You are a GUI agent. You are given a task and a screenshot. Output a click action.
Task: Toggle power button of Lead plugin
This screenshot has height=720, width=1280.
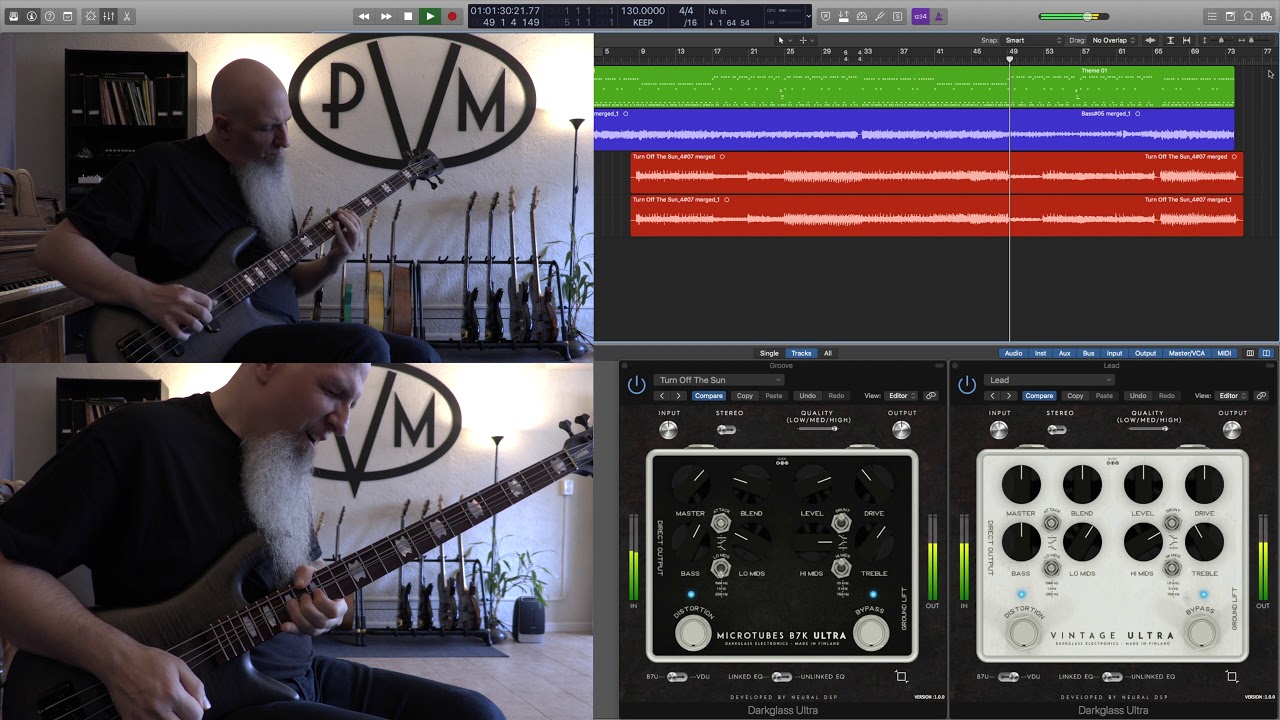pyautogui.click(x=967, y=384)
